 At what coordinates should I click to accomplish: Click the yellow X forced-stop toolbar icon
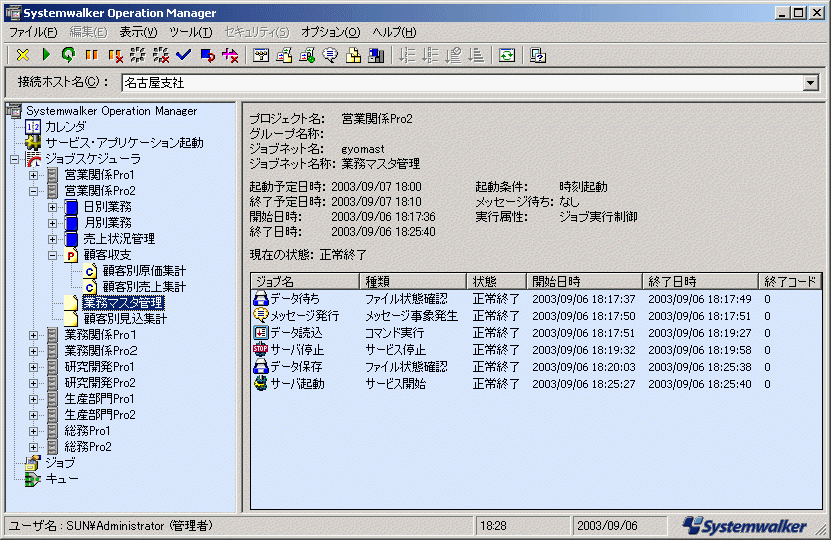[22, 55]
